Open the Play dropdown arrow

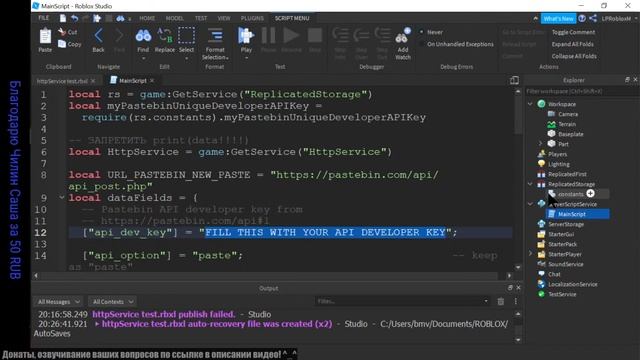tap(246, 58)
